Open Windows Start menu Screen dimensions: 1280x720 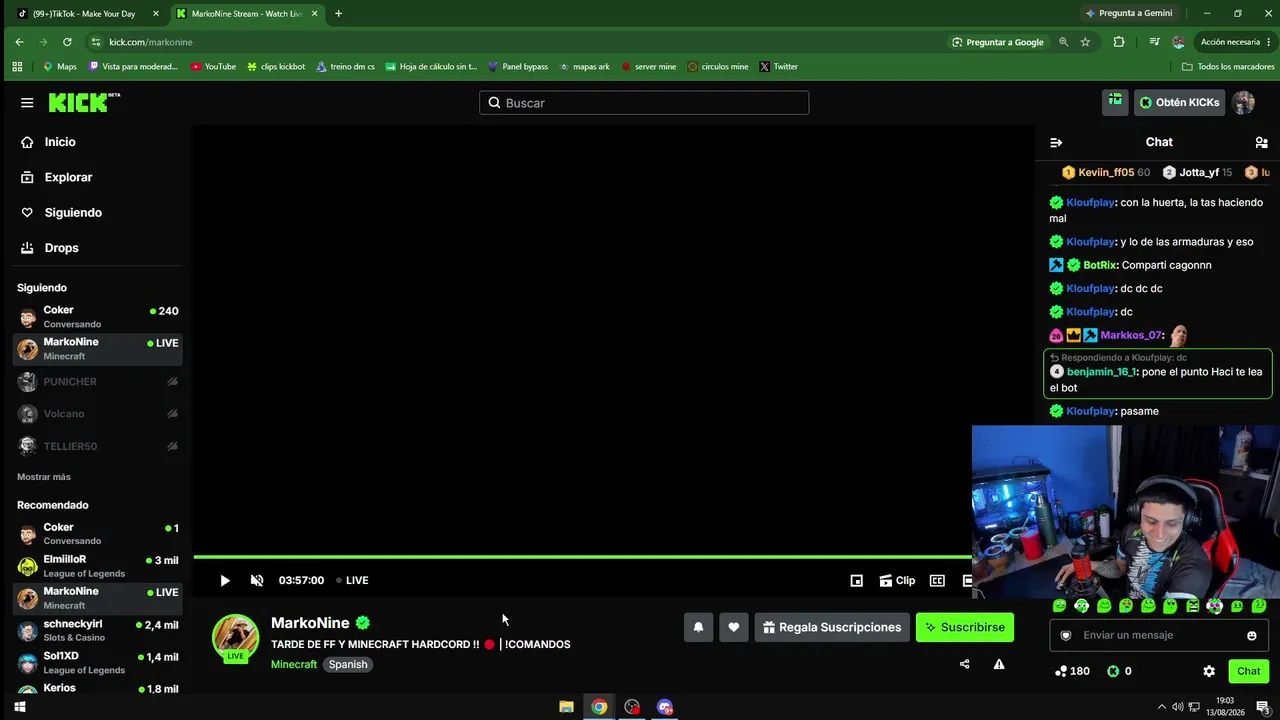19,707
